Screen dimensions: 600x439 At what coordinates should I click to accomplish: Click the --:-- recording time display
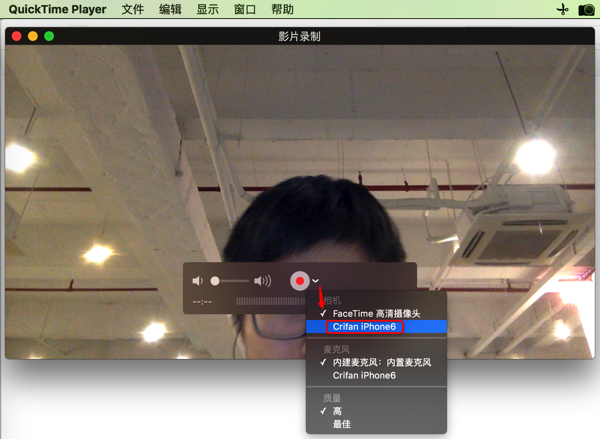click(202, 302)
